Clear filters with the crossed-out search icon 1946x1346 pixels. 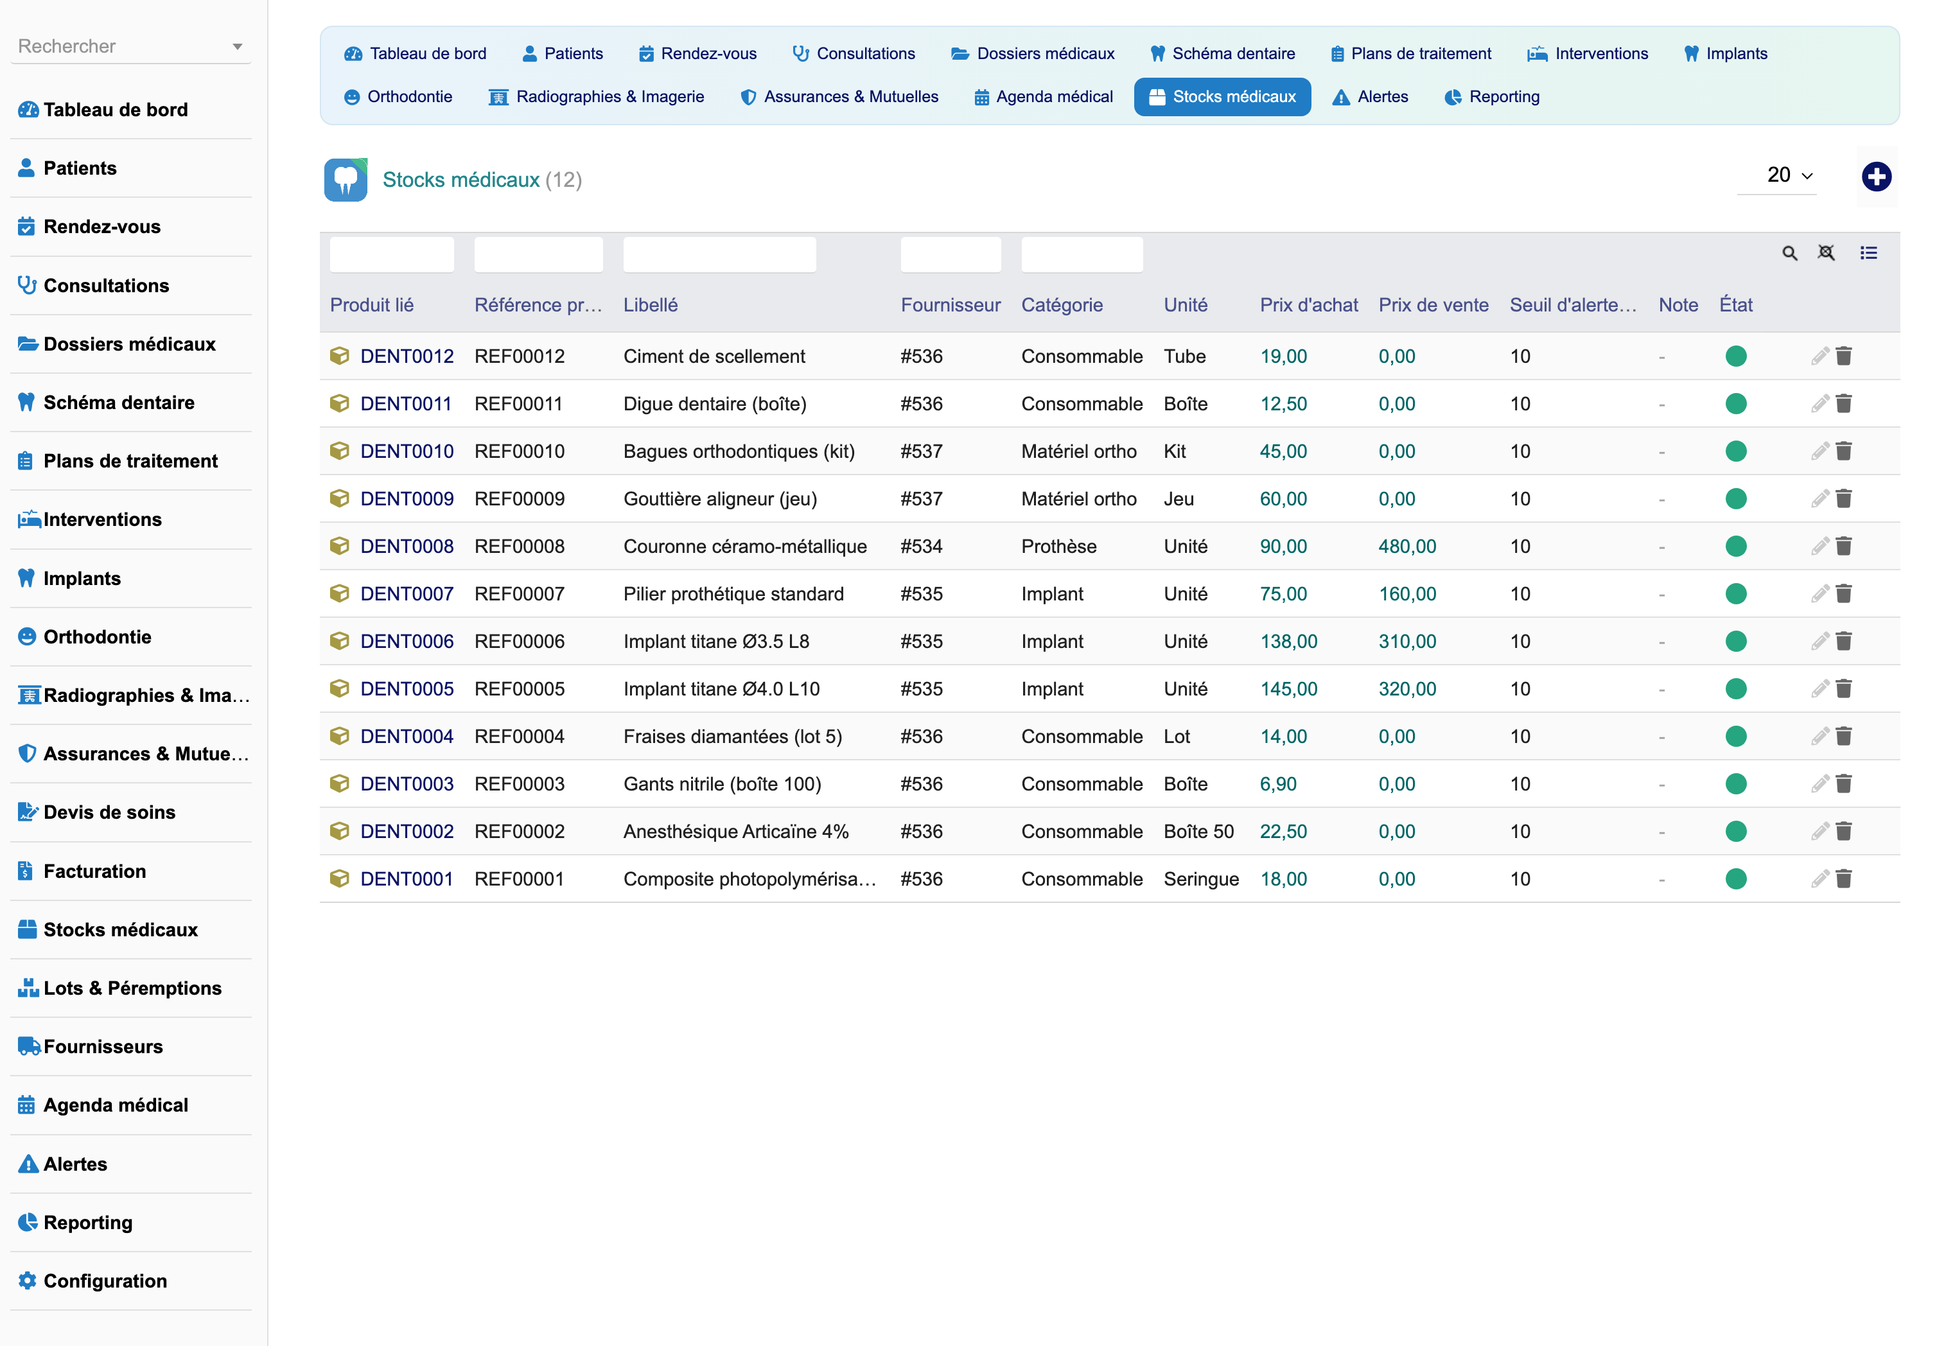[x=1826, y=254]
